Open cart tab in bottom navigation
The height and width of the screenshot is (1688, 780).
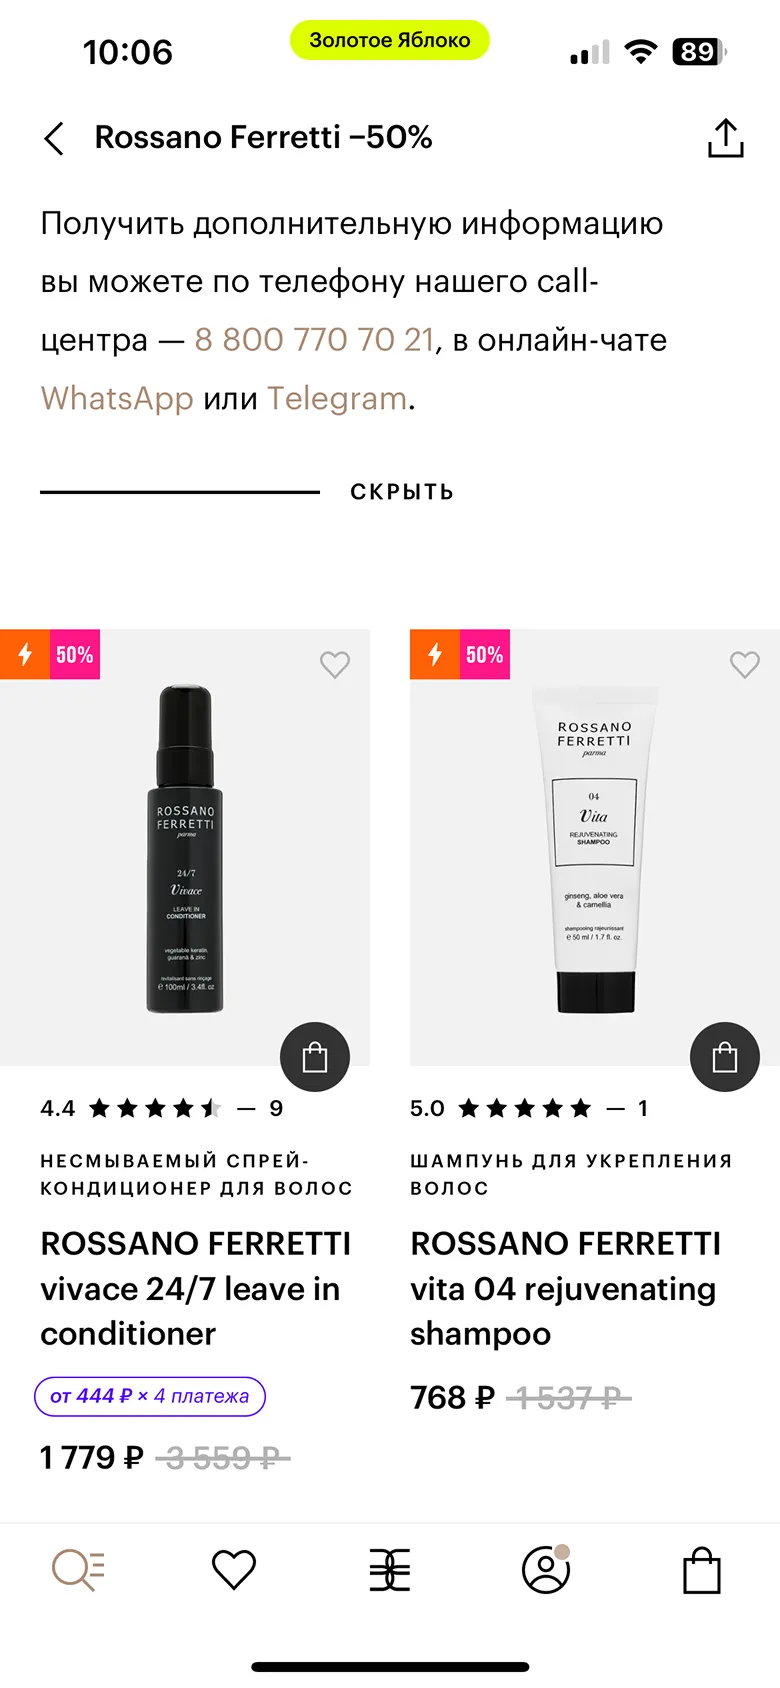[x=702, y=1570]
